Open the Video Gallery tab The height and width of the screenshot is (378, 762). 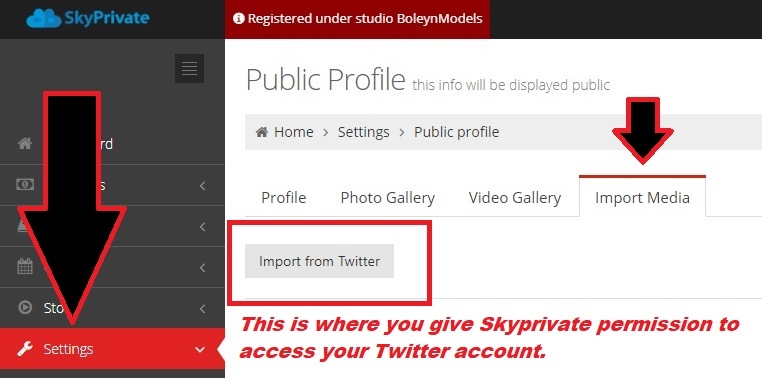[x=515, y=198]
